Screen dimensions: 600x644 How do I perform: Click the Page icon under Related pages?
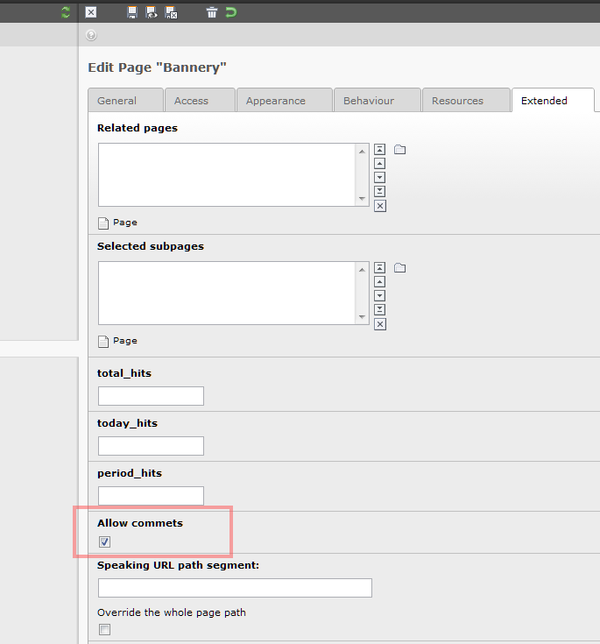[103, 223]
